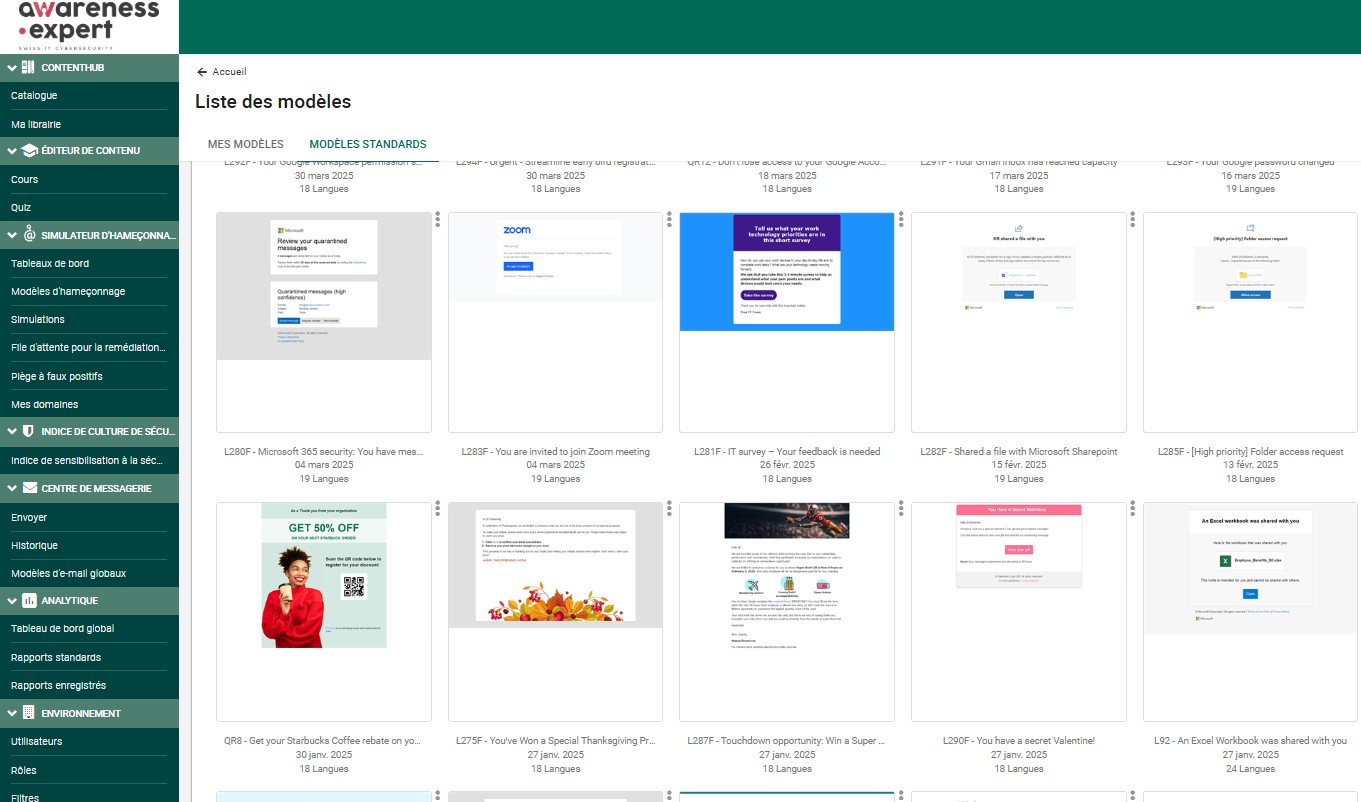Open File d'attente pour la remédiation
The image size is (1361, 802).
pyautogui.click(x=88, y=348)
